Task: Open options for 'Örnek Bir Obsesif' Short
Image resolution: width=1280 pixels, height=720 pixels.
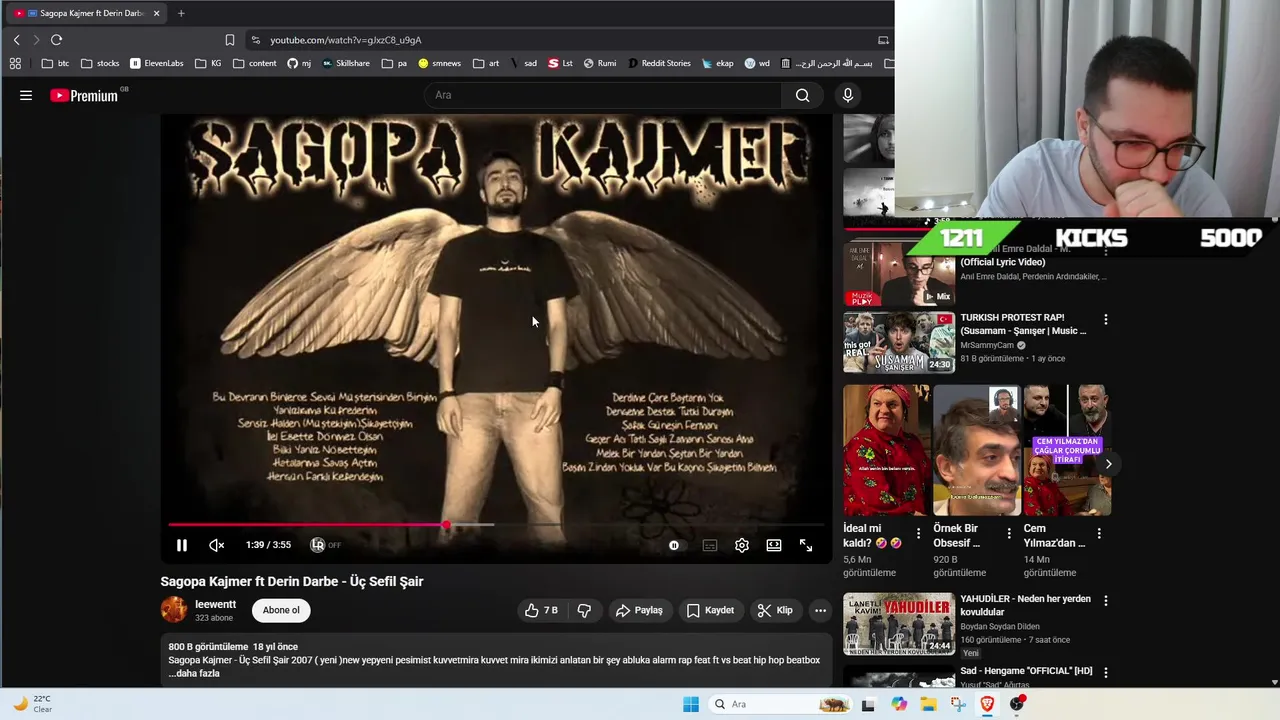Action: click(x=1009, y=533)
